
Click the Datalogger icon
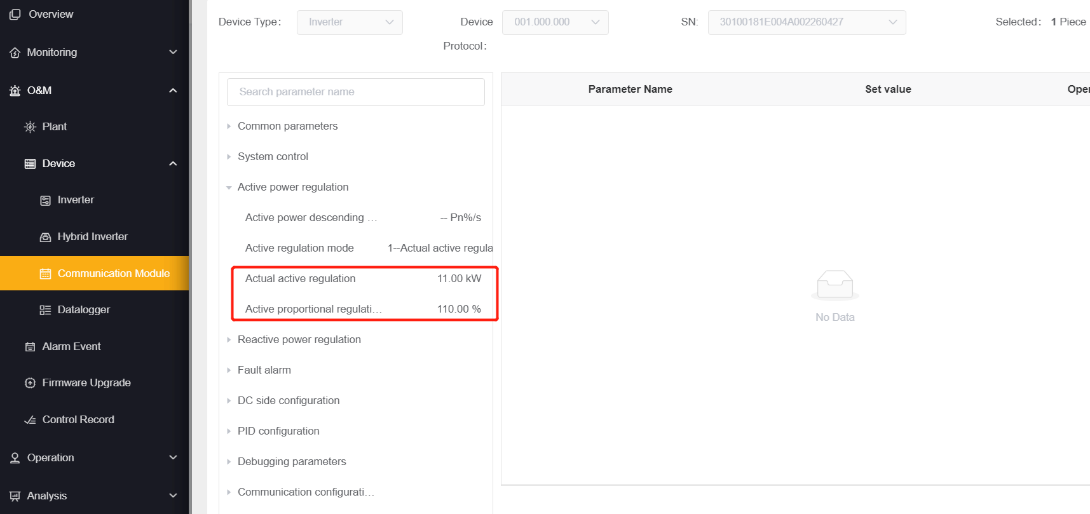pos(45,310)
